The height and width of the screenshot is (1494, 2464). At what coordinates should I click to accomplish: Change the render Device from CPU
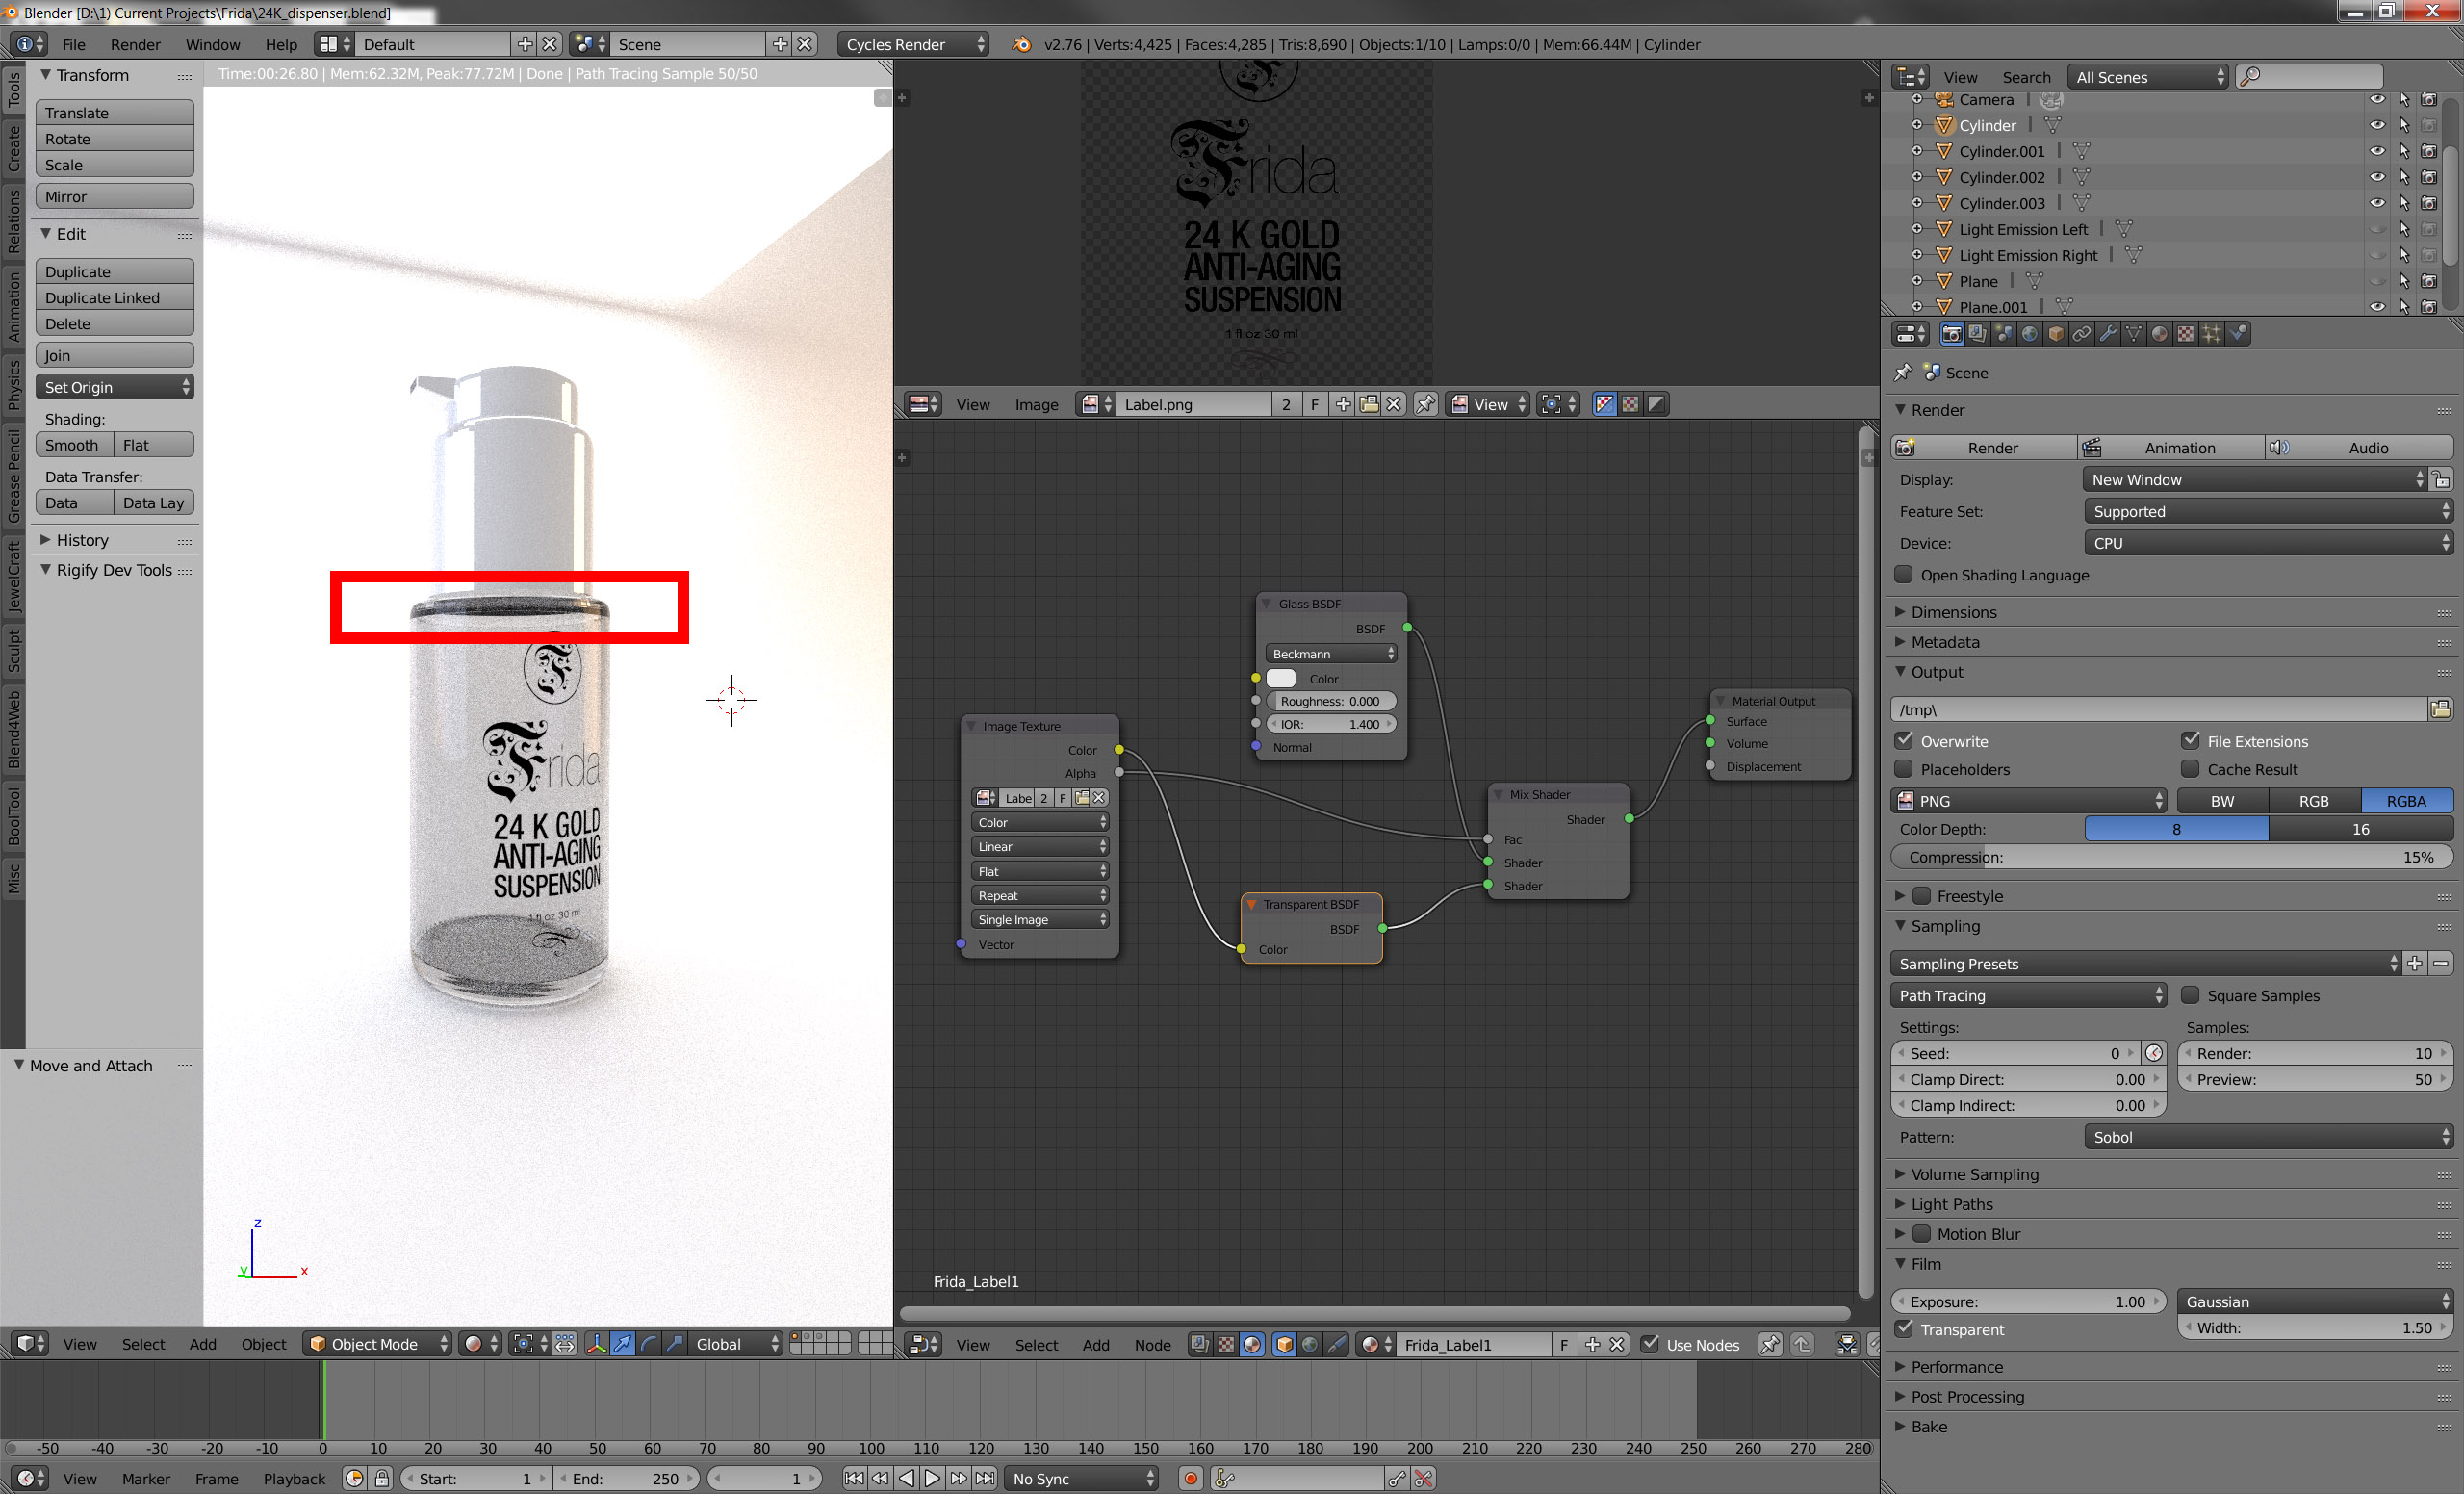tap(2265, 542)
